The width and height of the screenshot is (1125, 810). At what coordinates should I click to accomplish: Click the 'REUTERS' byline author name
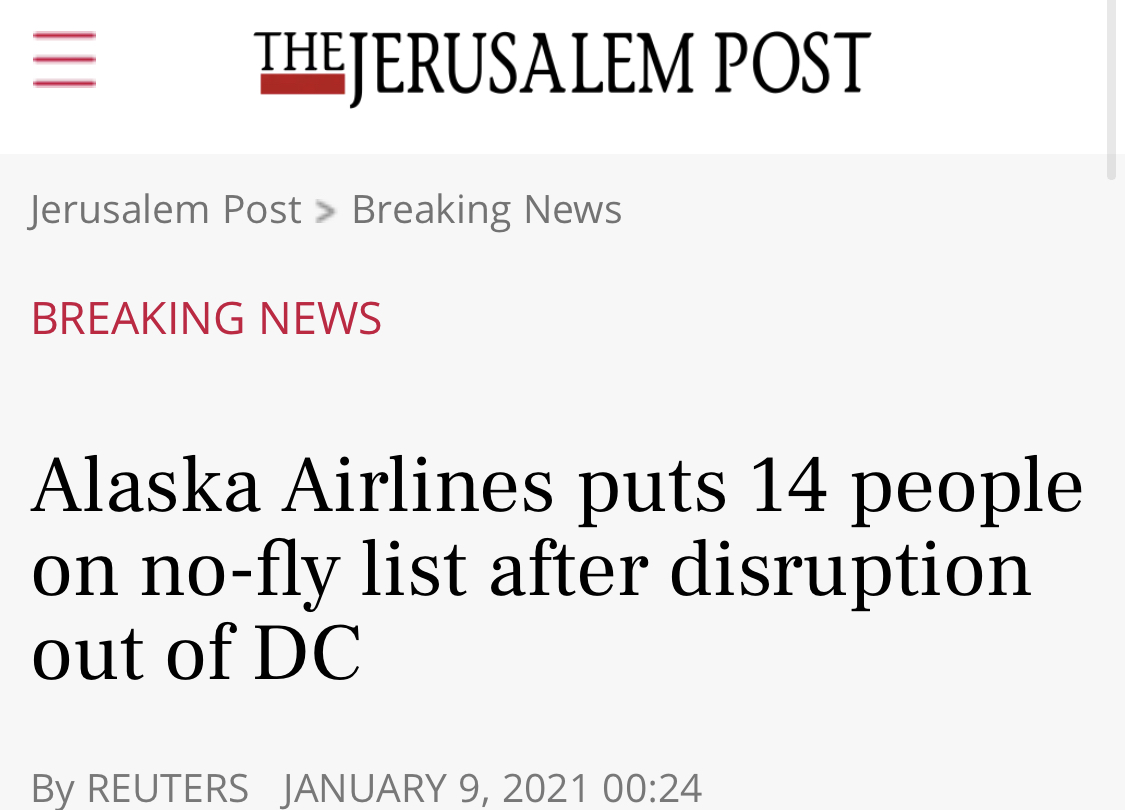click(x=168, y=787)
